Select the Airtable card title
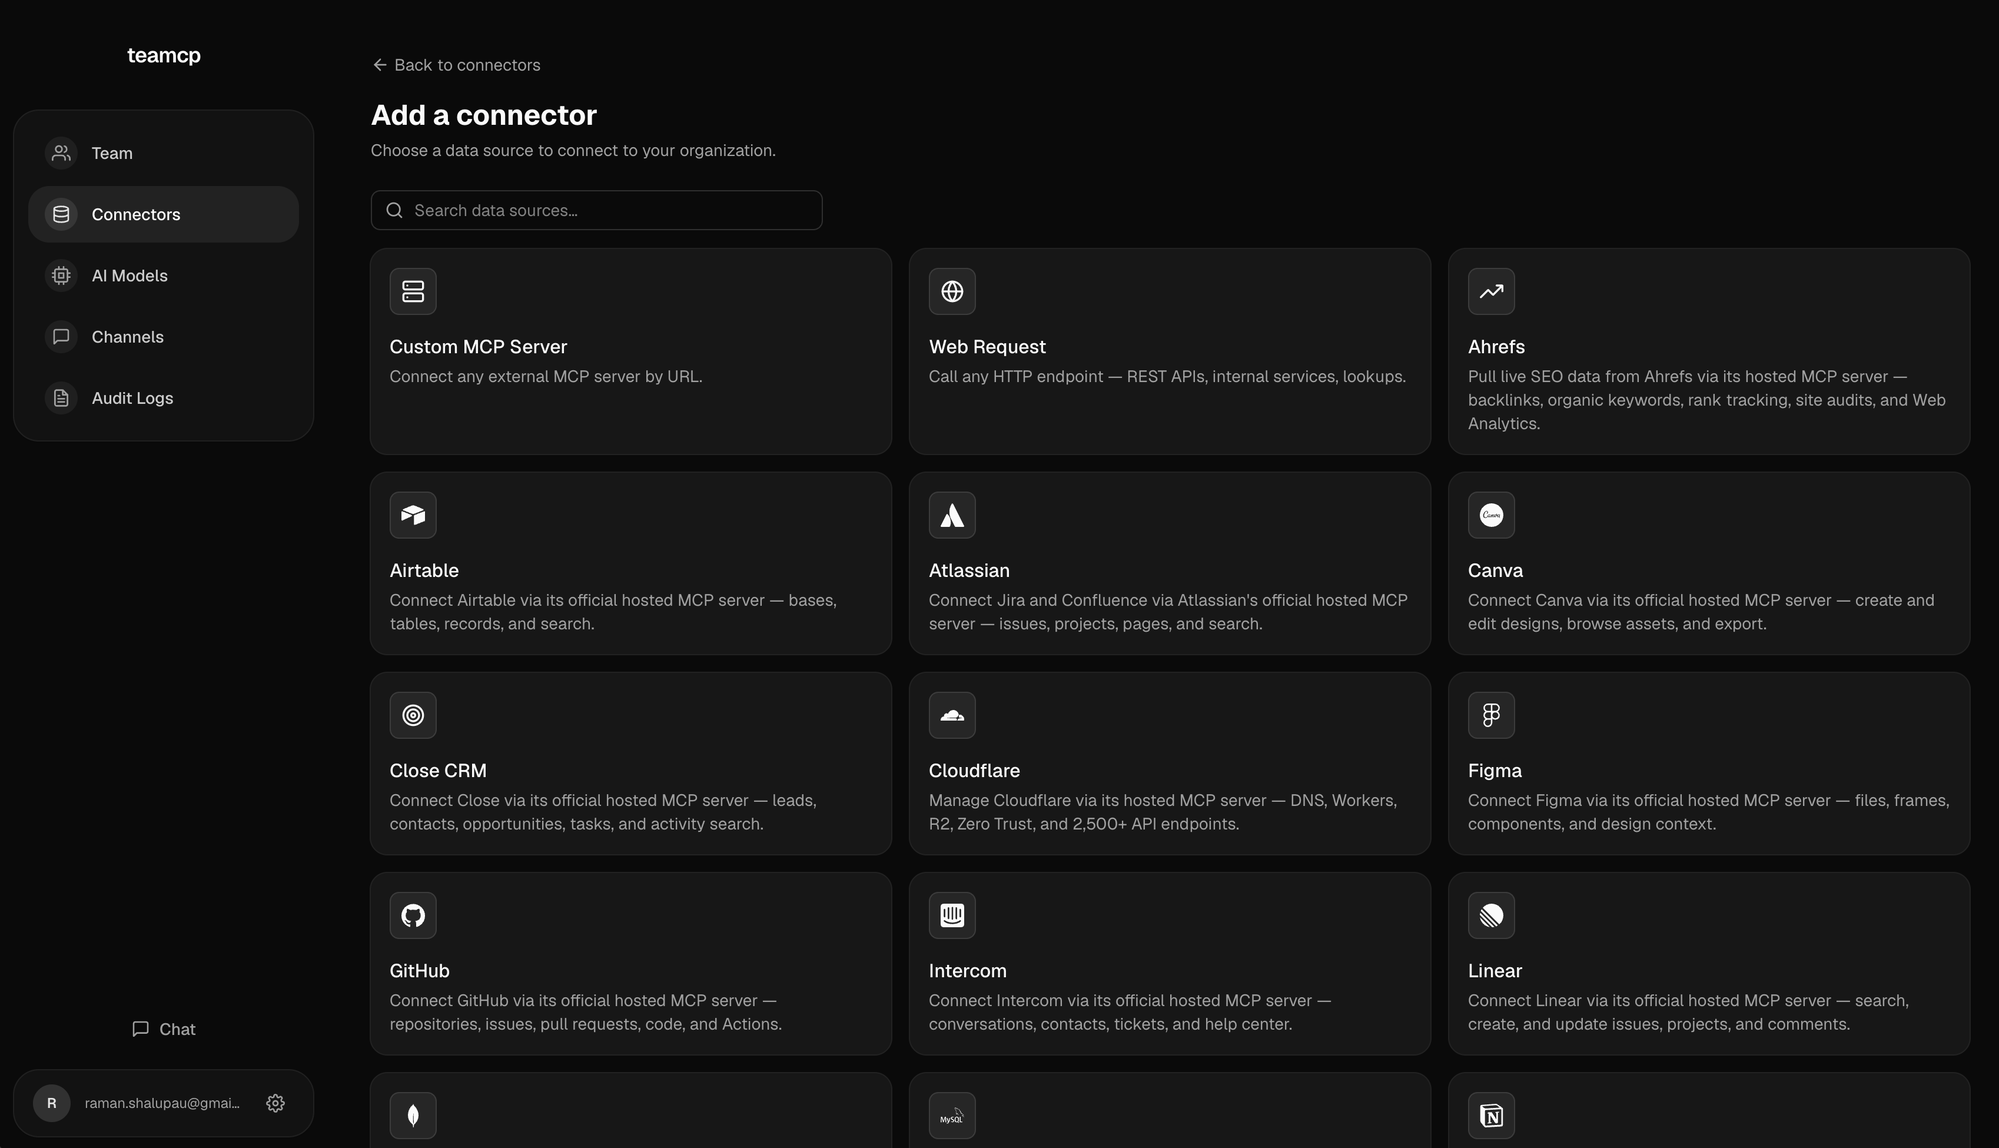1999x1148 pixels. click(424, 571)
